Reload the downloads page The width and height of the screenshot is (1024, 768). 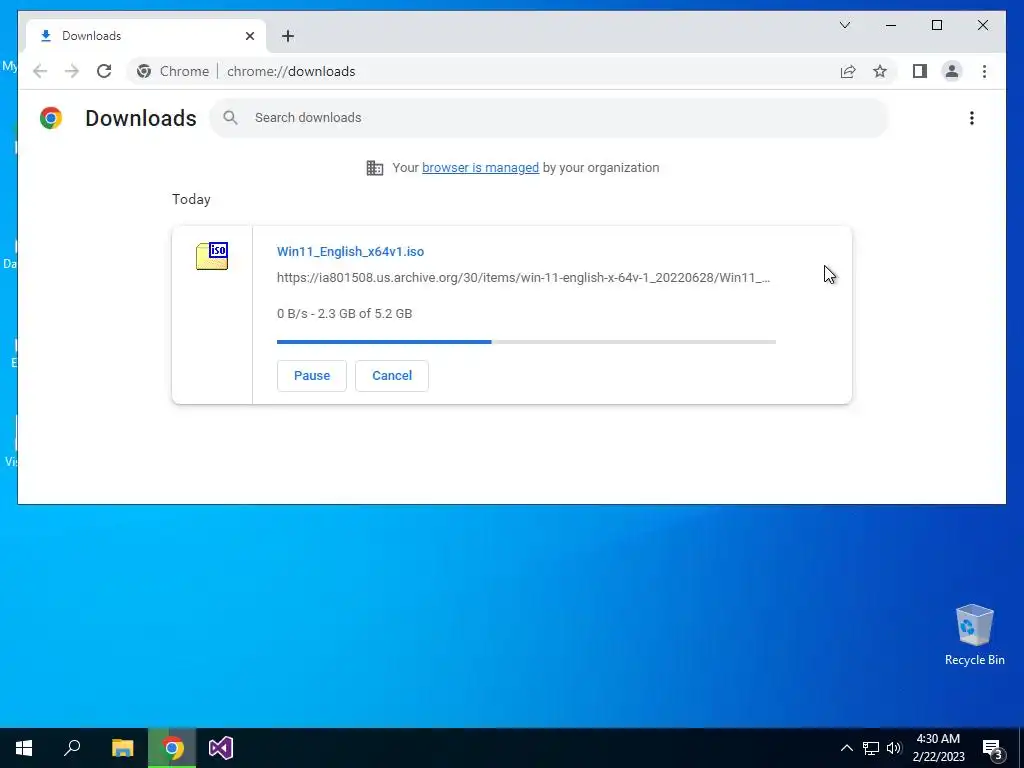tap(104, 71)
